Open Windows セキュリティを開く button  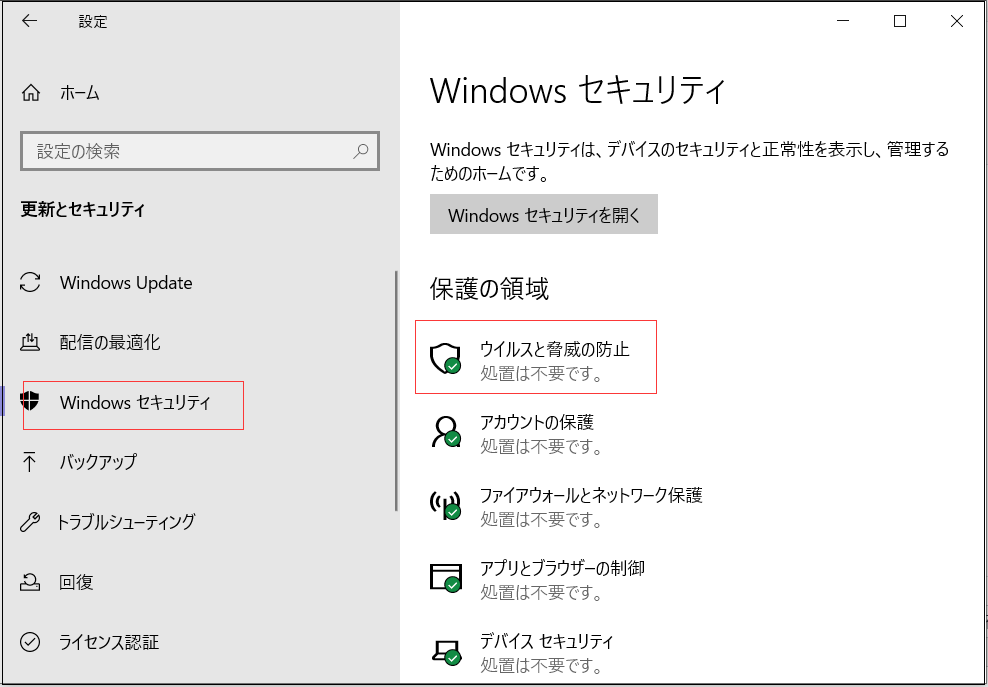point(543,215)
